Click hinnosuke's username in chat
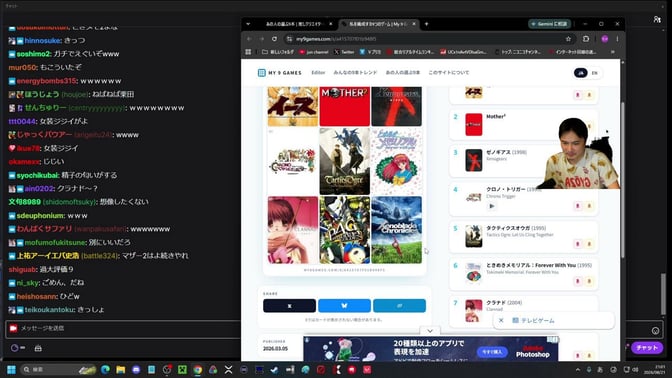The height and width of the screenshot is (378, 672). tap(42, 40)
